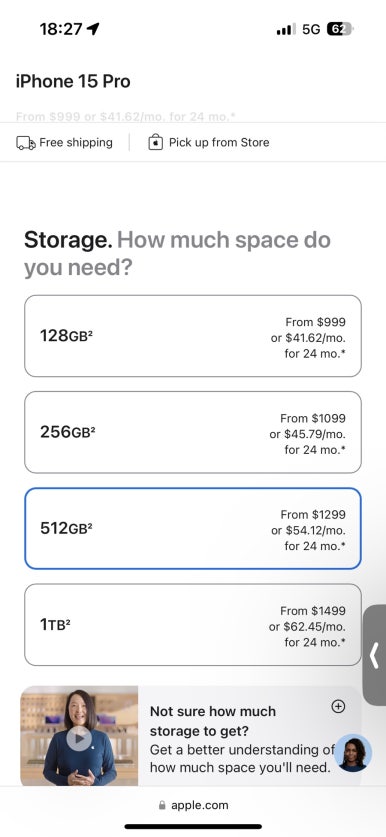Tap the cellular signal bars
Screen dimensions: 386x837
[286, 29]
